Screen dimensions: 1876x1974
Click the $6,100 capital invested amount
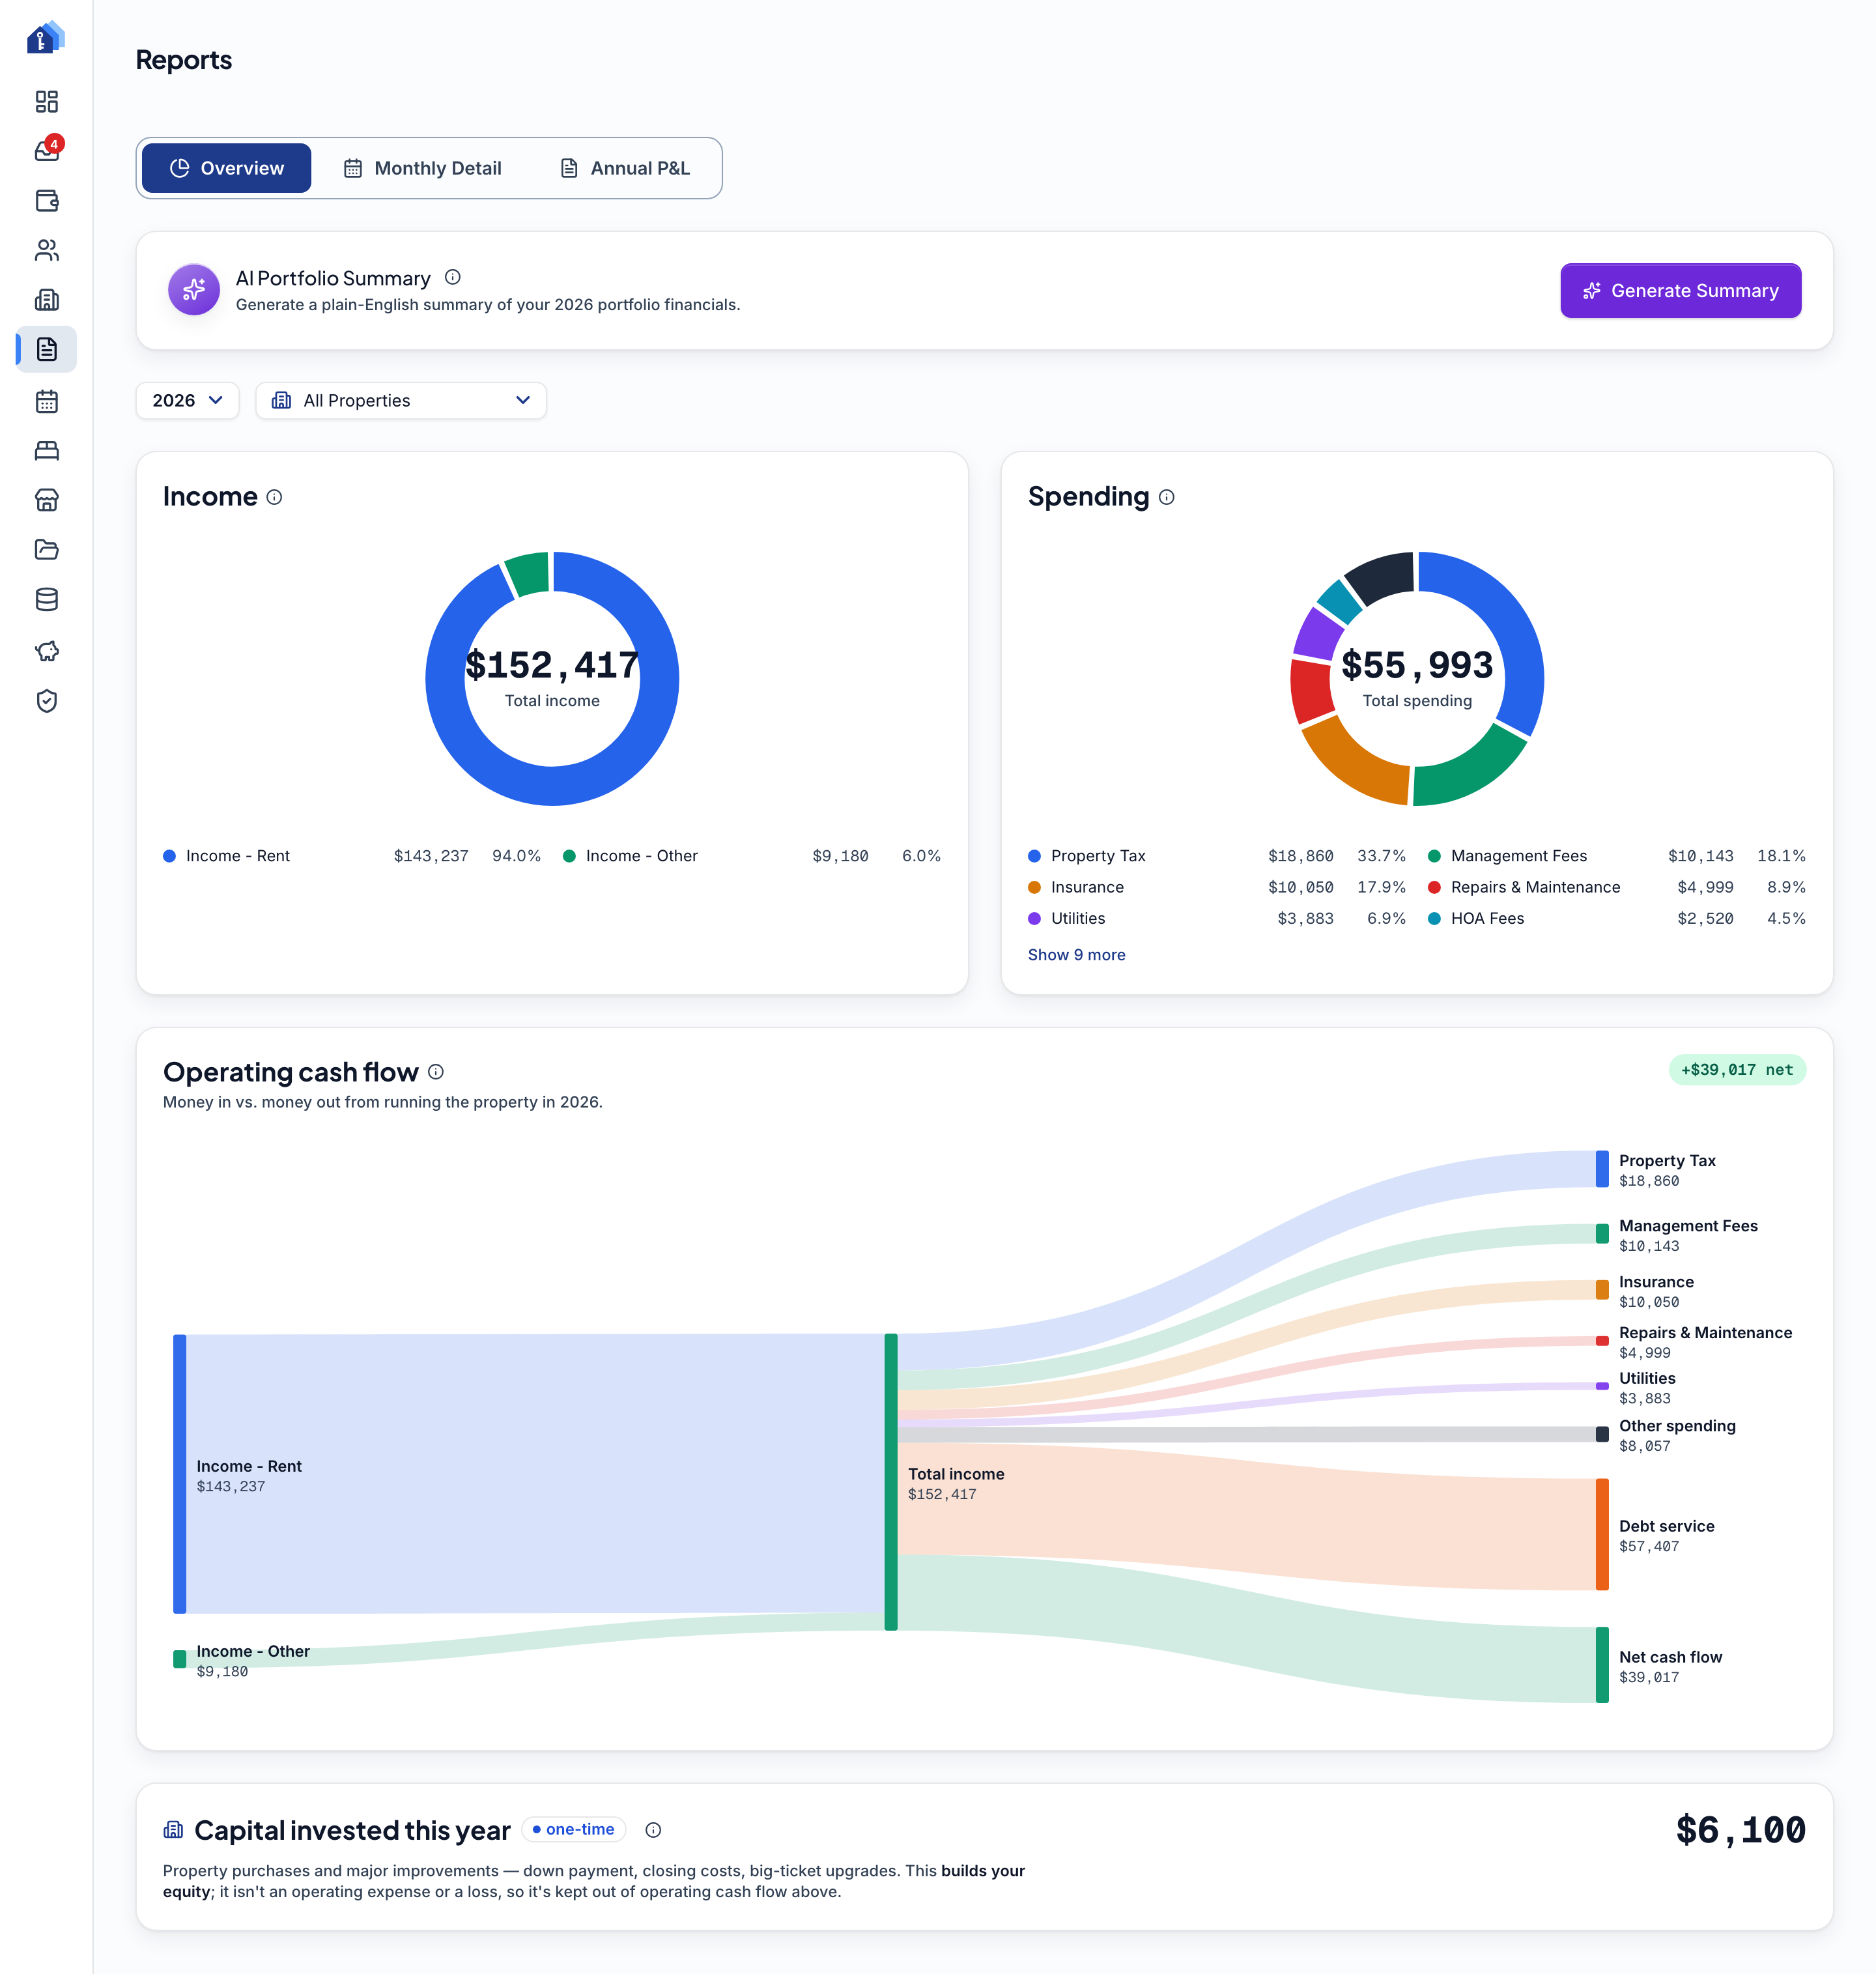tap(1740, 1830)
